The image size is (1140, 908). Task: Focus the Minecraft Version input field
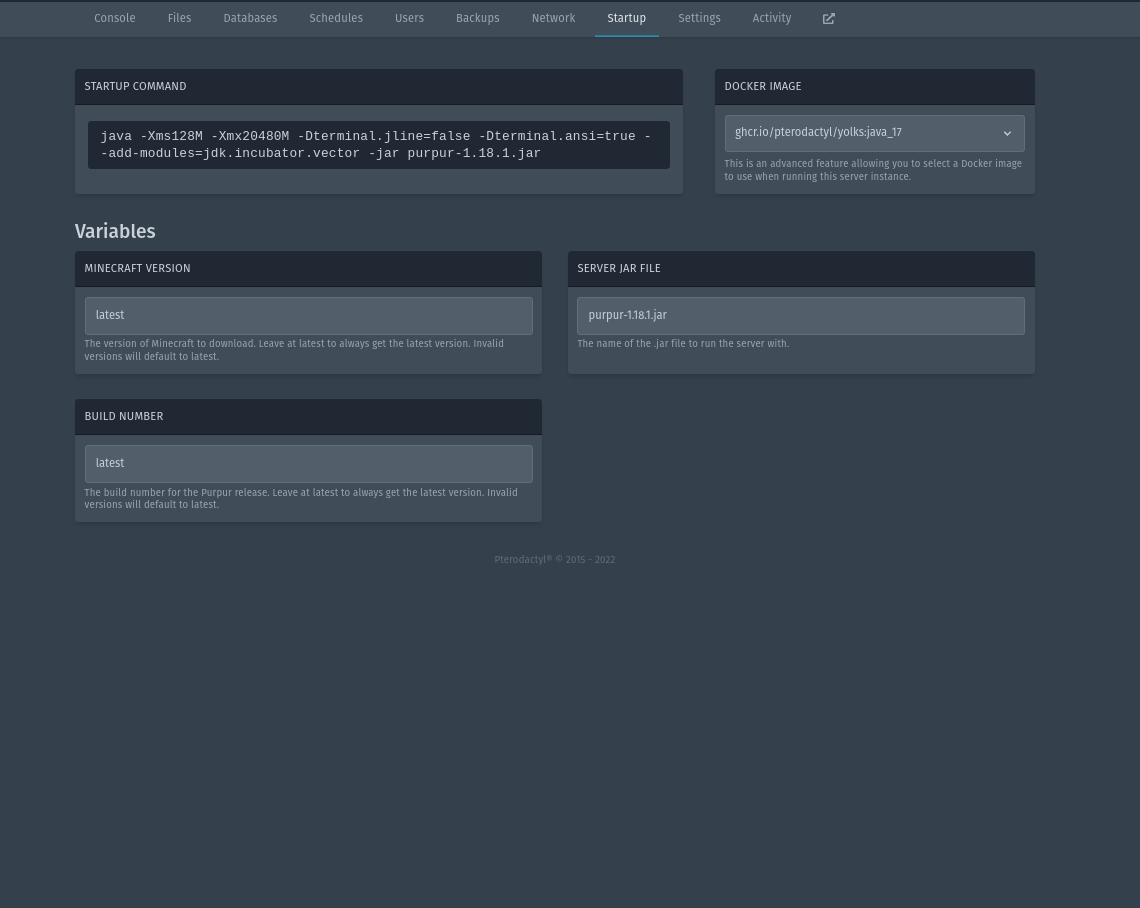(308, 316)
